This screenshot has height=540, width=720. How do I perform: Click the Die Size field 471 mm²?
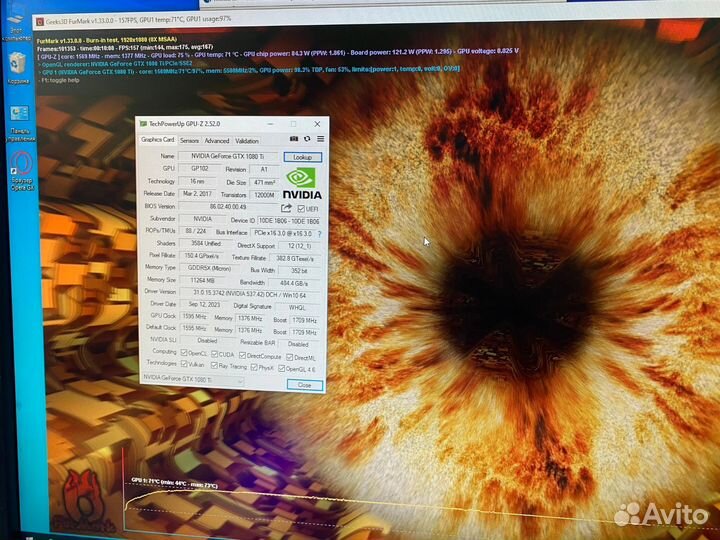[x=264, y=182]
